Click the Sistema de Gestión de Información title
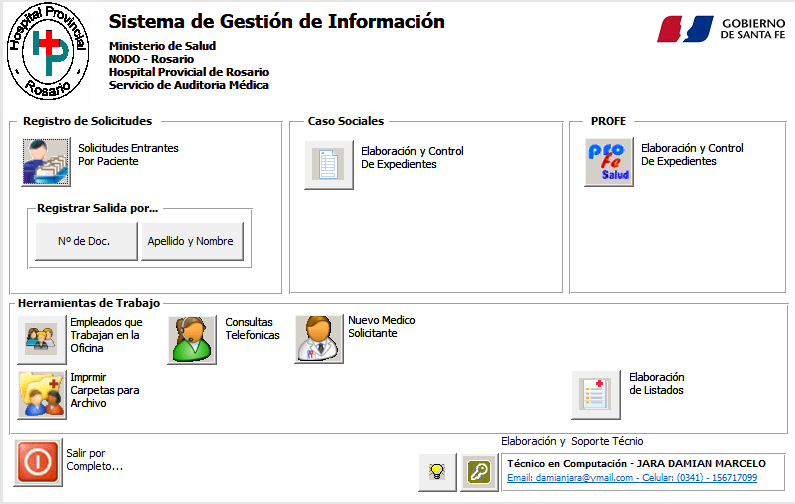The height and width of the screenshot is (504, 795). (277, 21)
